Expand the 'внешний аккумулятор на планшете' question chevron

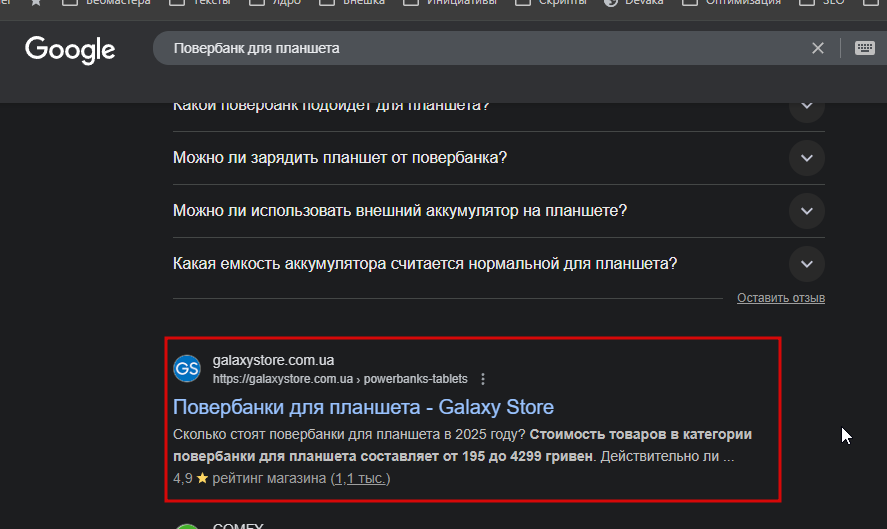[807, 211]
